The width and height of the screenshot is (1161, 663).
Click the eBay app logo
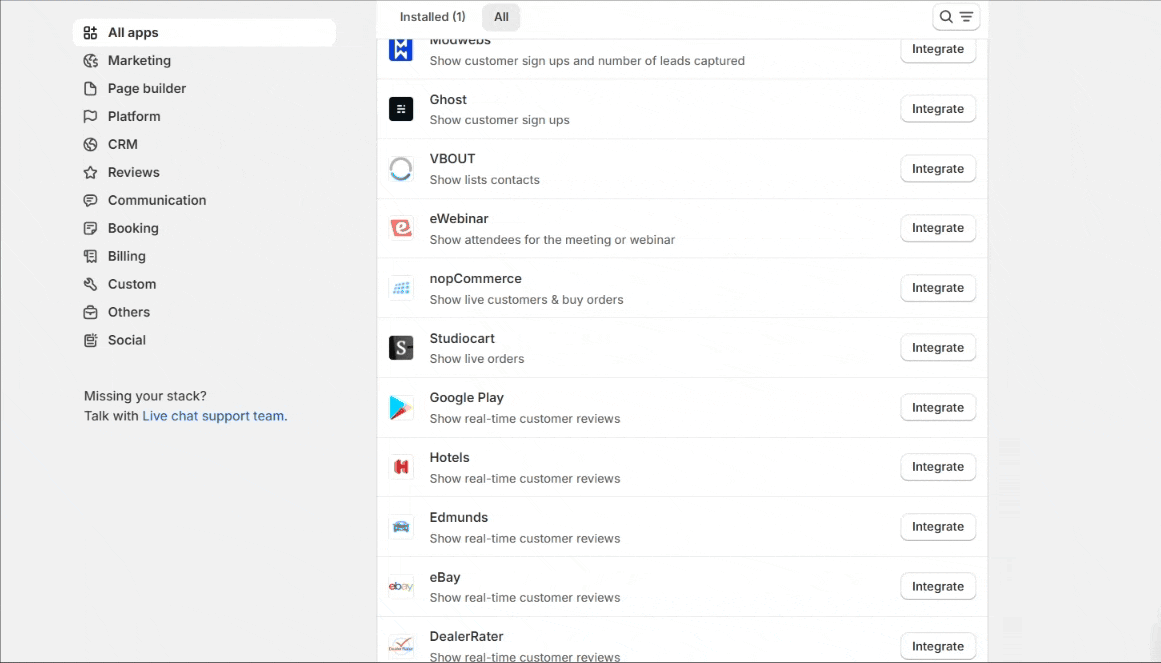401,587
